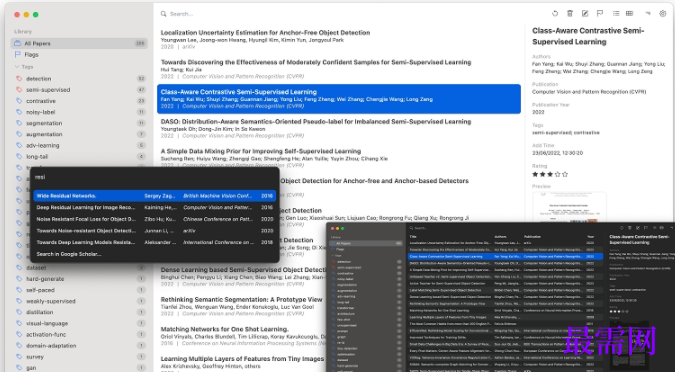Click the tag icon beside noisy-label
Image resolution: width=675 pixels, height=372 pixels.
point(19,112)
